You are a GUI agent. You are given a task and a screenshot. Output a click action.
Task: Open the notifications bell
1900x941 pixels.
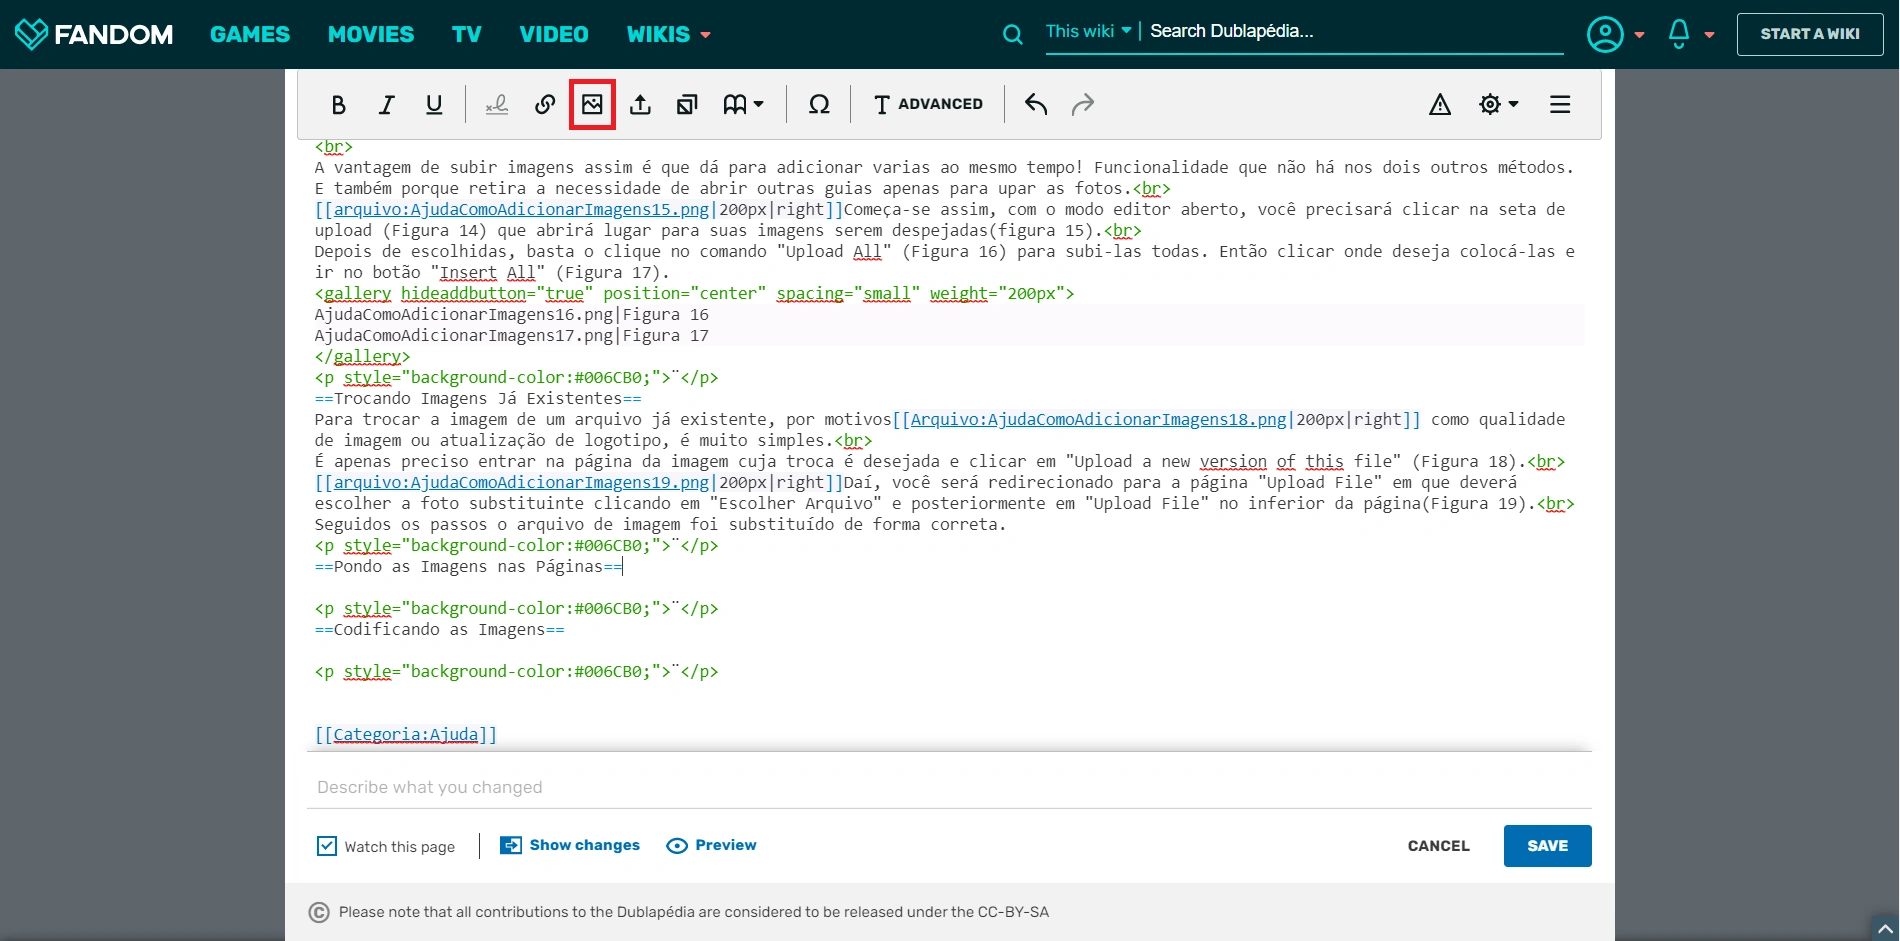click(x=1689, y=34)
